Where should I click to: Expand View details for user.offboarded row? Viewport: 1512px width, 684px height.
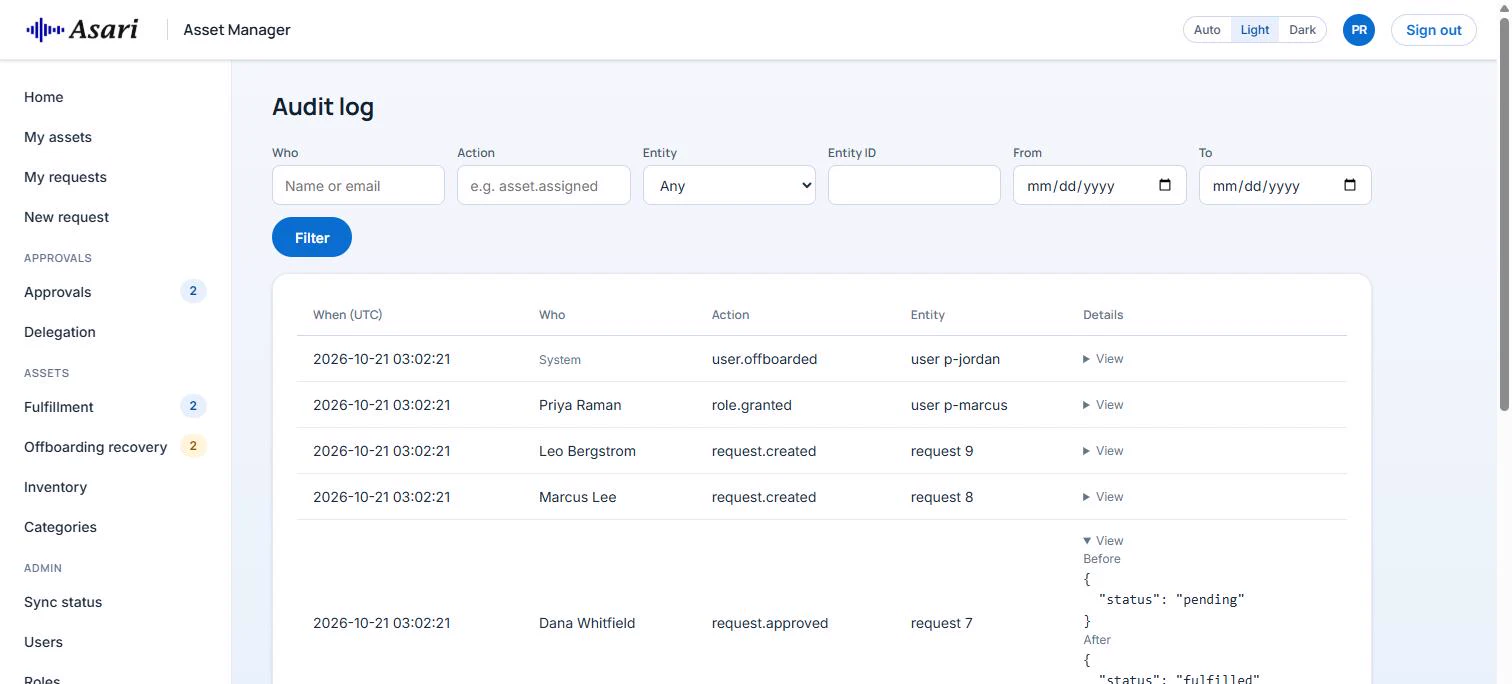click(1103, 359)
